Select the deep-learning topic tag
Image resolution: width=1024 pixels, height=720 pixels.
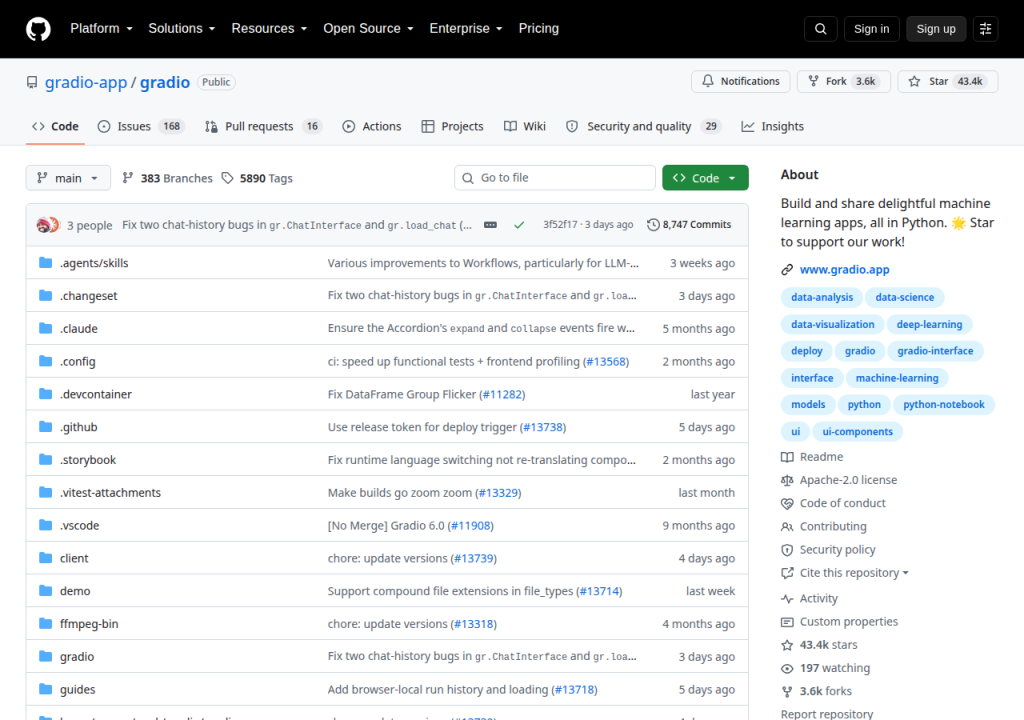[x=929, y=324]
